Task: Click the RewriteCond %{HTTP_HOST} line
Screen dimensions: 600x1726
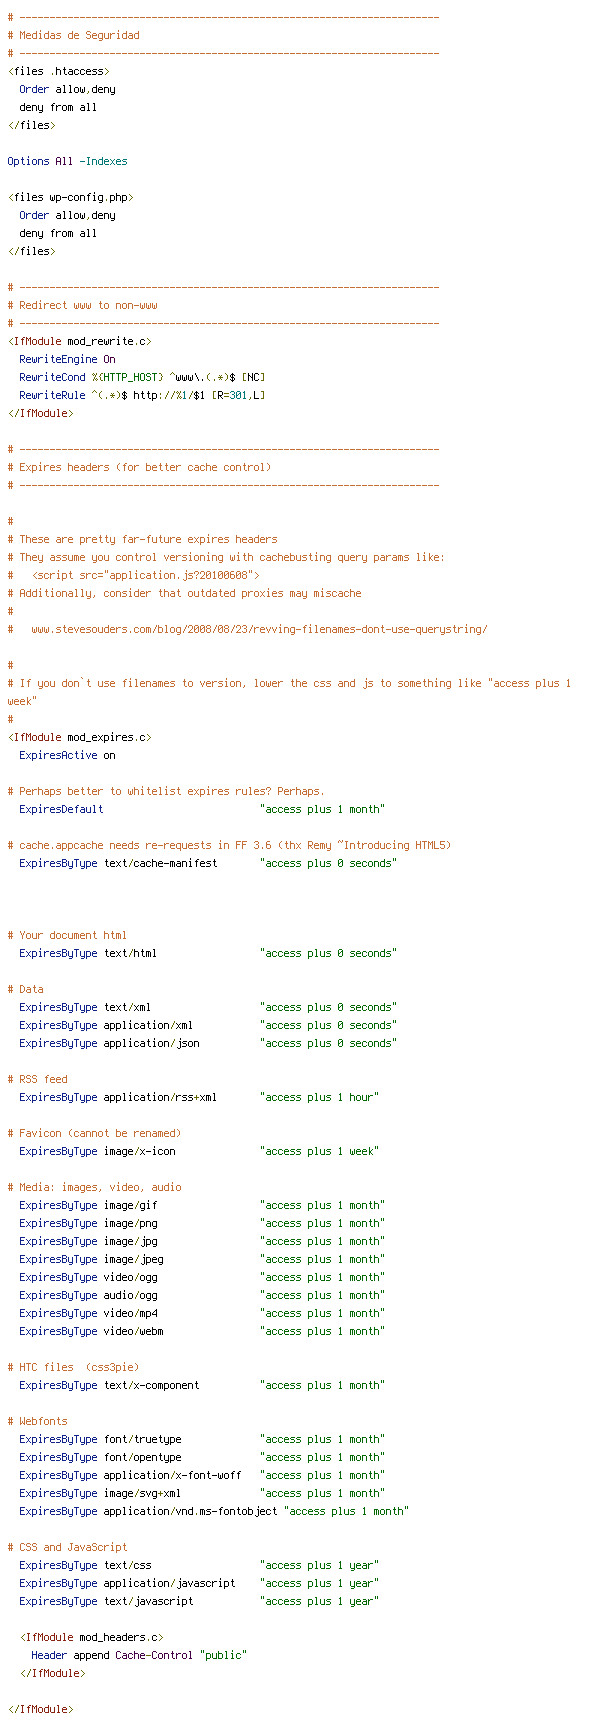Action: point(142,377)
